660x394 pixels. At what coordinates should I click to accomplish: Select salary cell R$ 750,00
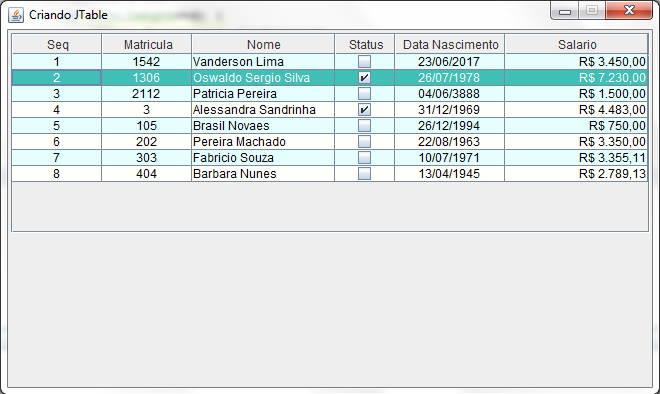coord(576,126)
